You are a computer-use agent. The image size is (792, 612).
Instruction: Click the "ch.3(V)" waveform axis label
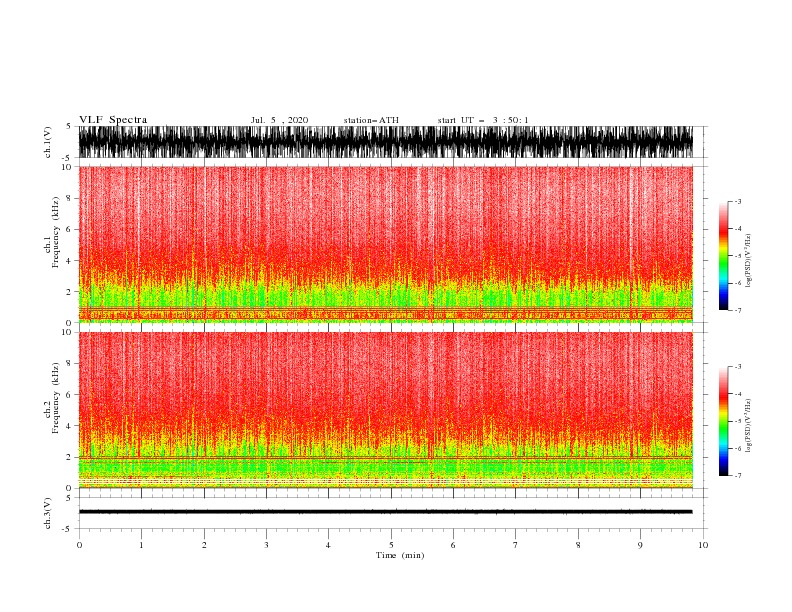tap(48, 514)
